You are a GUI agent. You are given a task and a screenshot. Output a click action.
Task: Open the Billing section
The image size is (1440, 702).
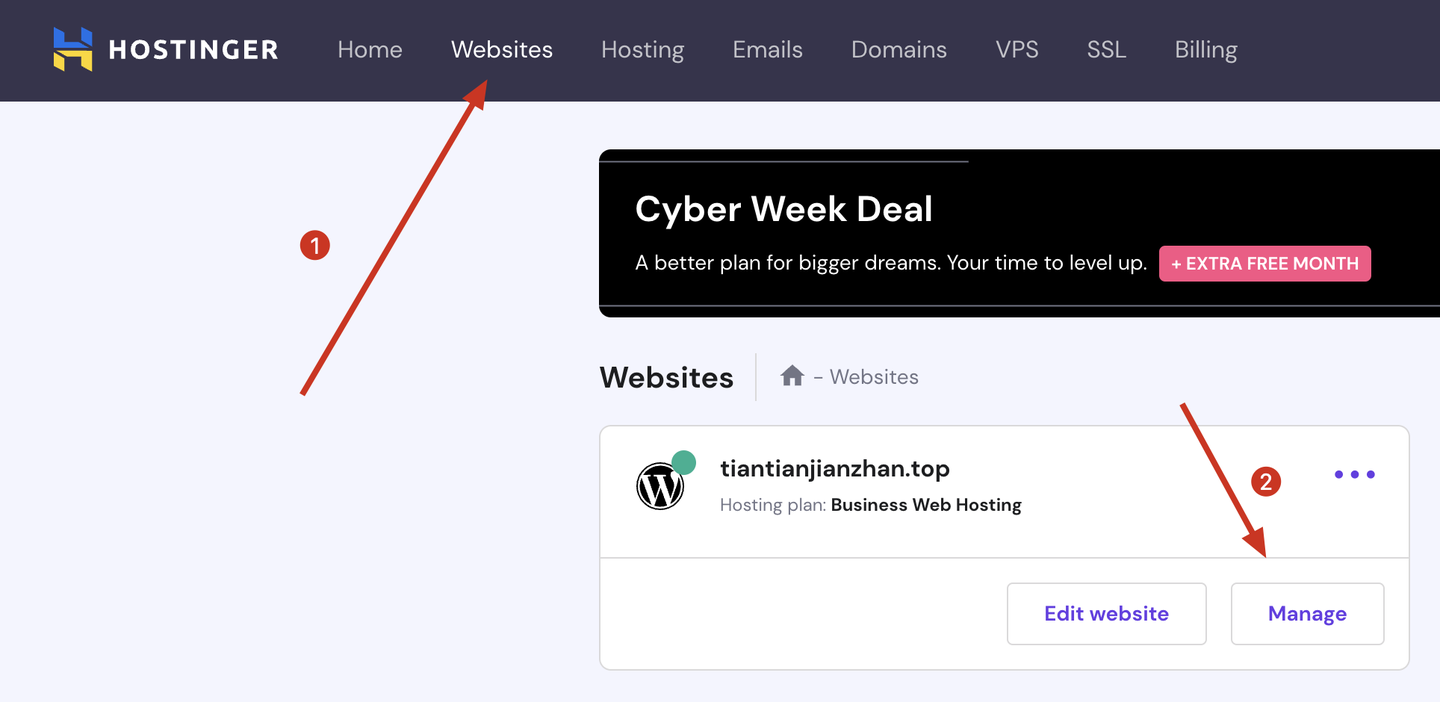click(x=1206, y=50)
